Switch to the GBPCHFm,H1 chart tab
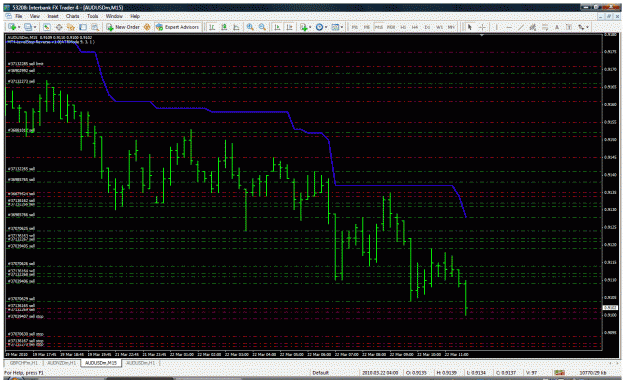Viewport: 625px width, 380px height. click(x=24, y=363)
